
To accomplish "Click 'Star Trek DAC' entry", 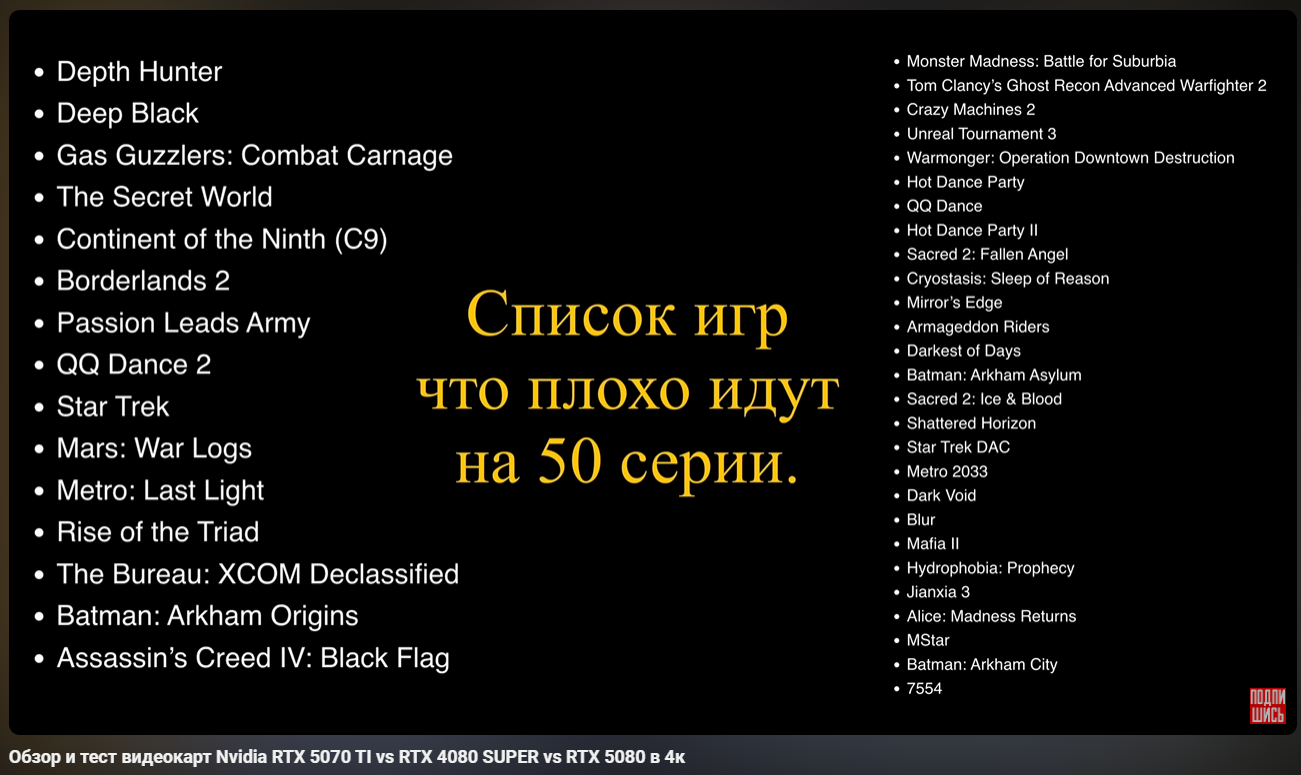I will click(x=958, y=447).
